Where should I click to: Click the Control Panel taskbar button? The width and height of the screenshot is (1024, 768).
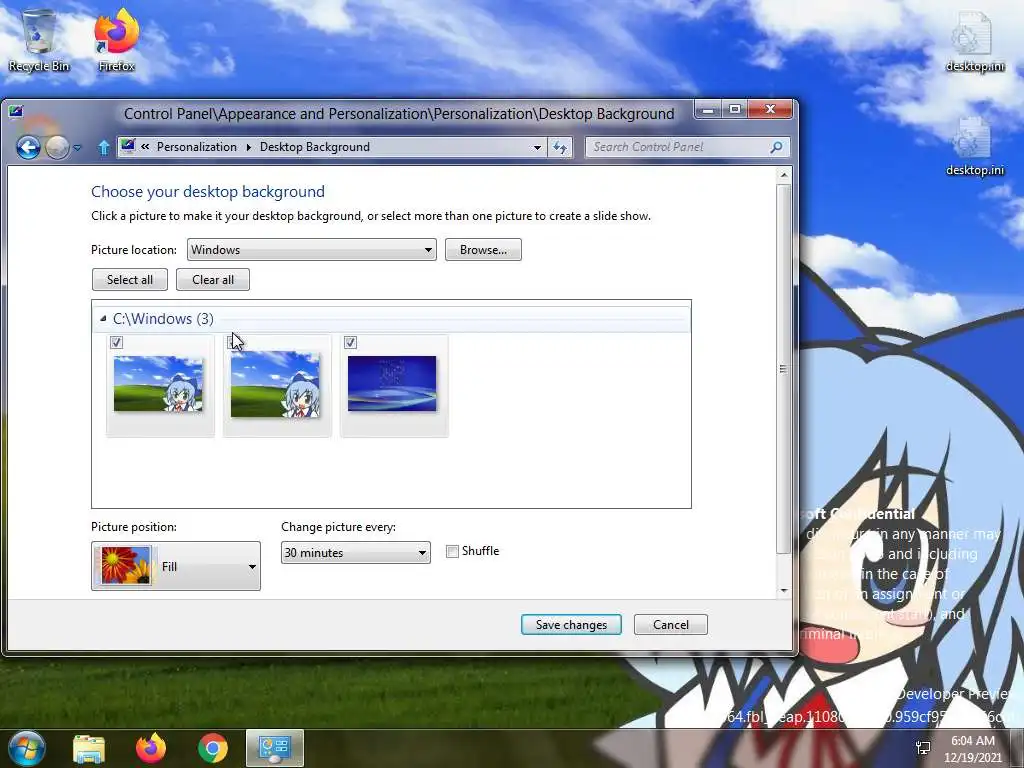tap(275, 748)
